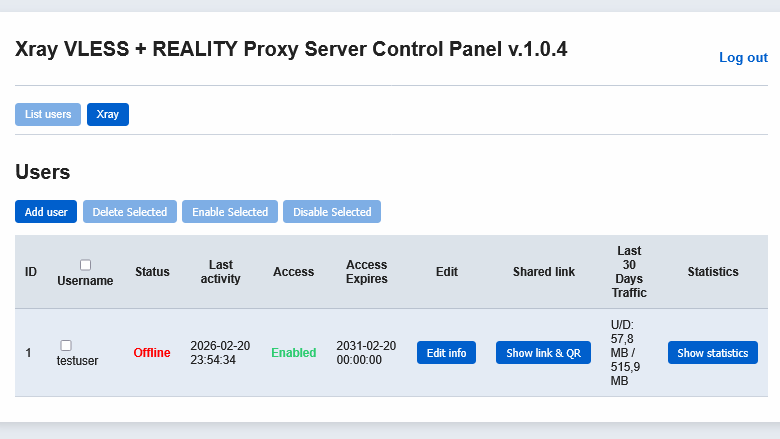Image resolution: width=780 pixels, height=439 pixels.
Task: Click the green Enabled access label
Action: click(x=293, y=353)
